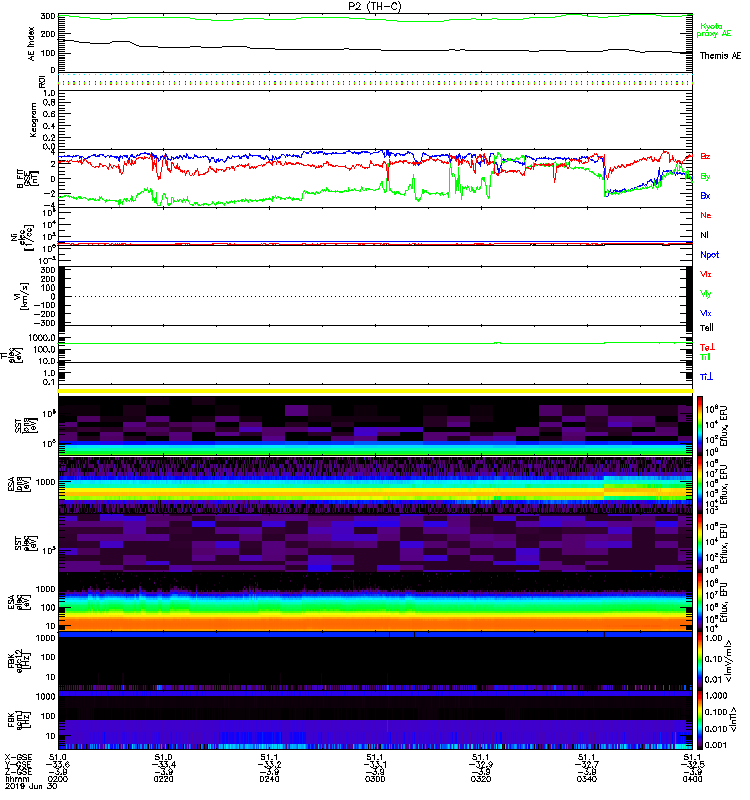
Task: Click the AE Index axis label
Action: pyautogui.click(x=32, y=44)
